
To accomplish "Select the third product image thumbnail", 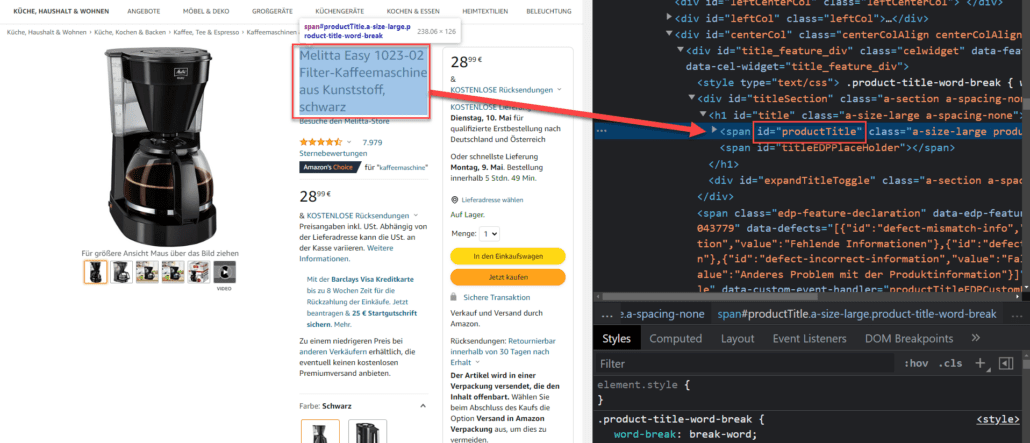I will click(147, 271).
